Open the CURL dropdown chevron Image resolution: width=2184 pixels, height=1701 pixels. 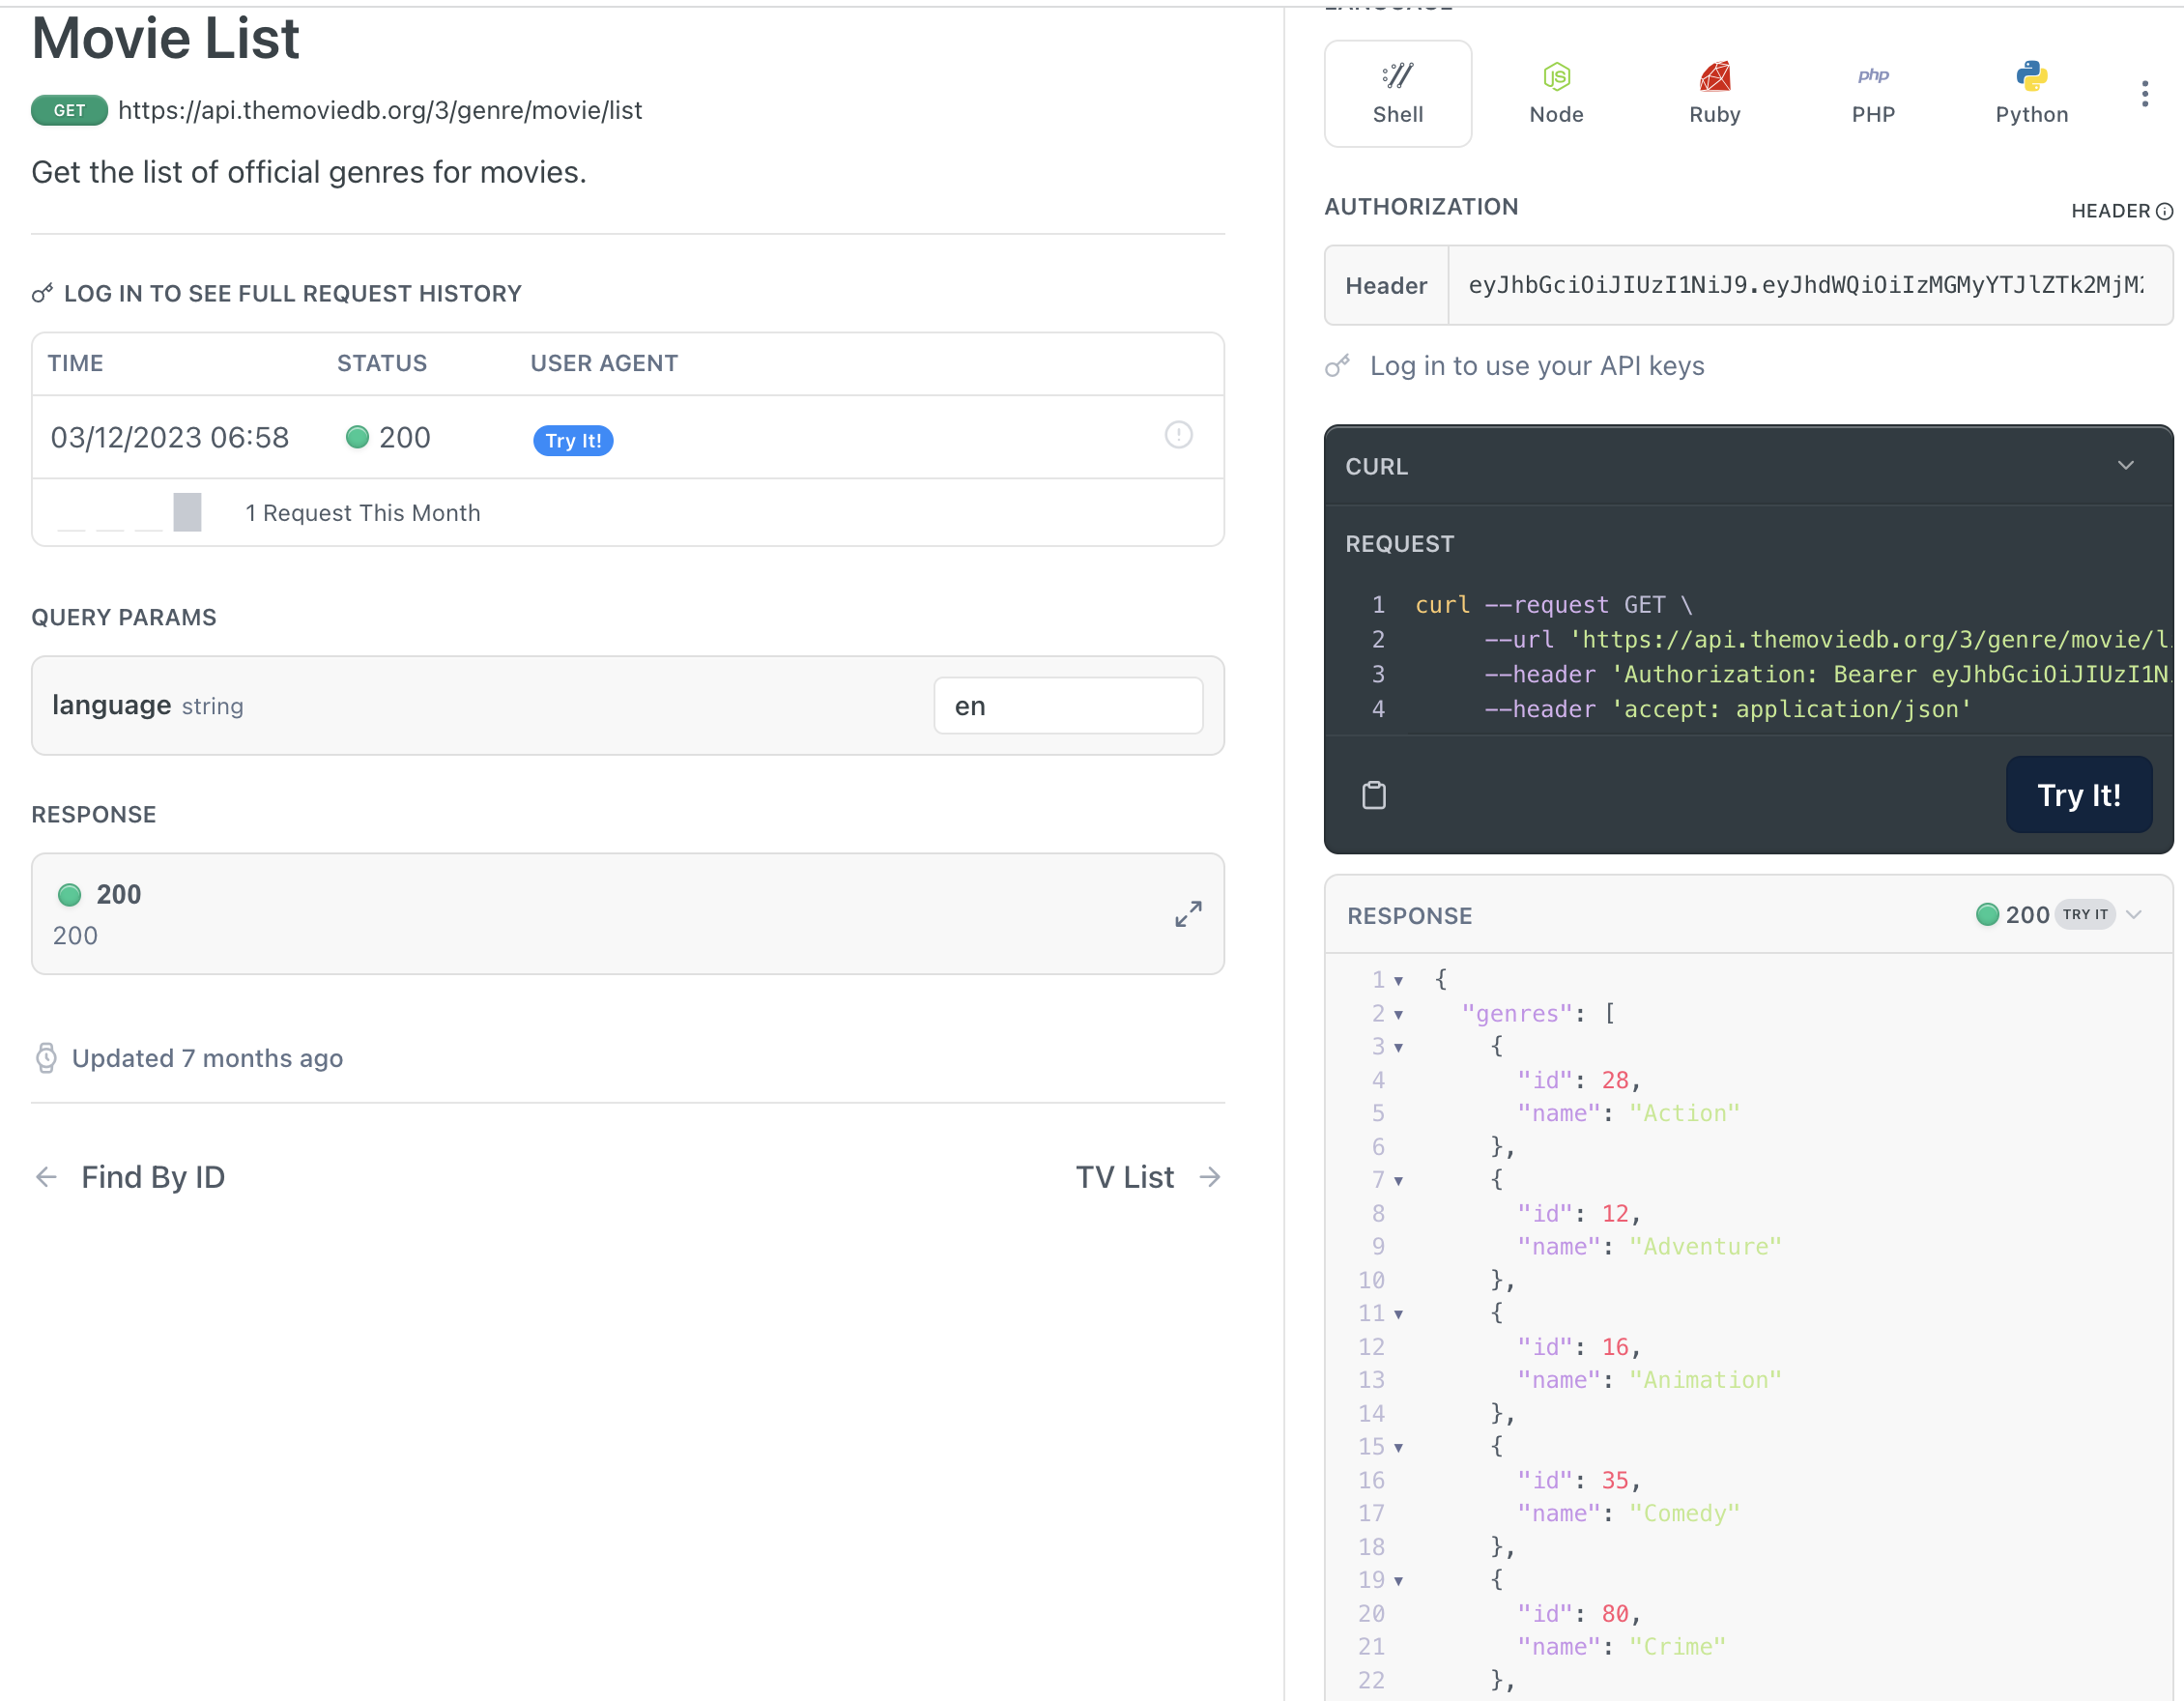[2125, 466]
